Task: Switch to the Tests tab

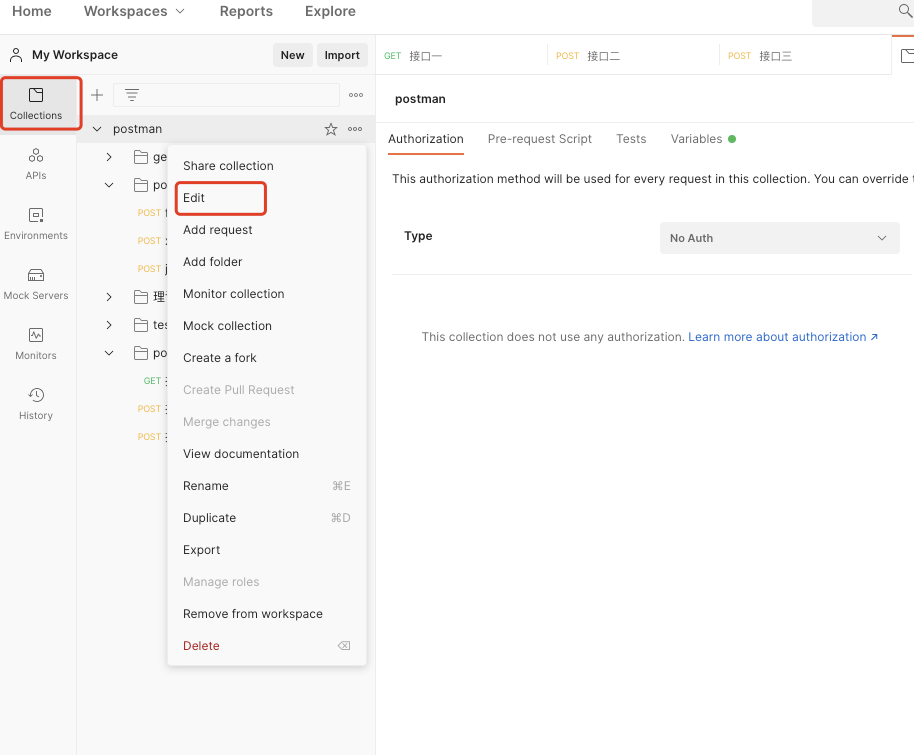Action: [631, 139]
